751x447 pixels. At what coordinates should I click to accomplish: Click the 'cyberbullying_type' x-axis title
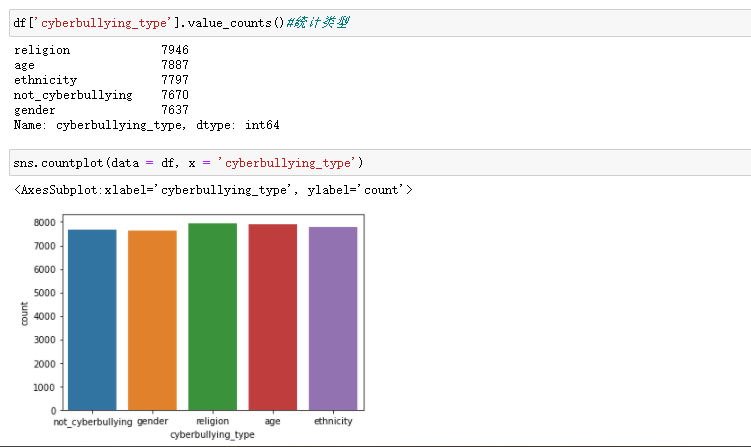(212, 435)
